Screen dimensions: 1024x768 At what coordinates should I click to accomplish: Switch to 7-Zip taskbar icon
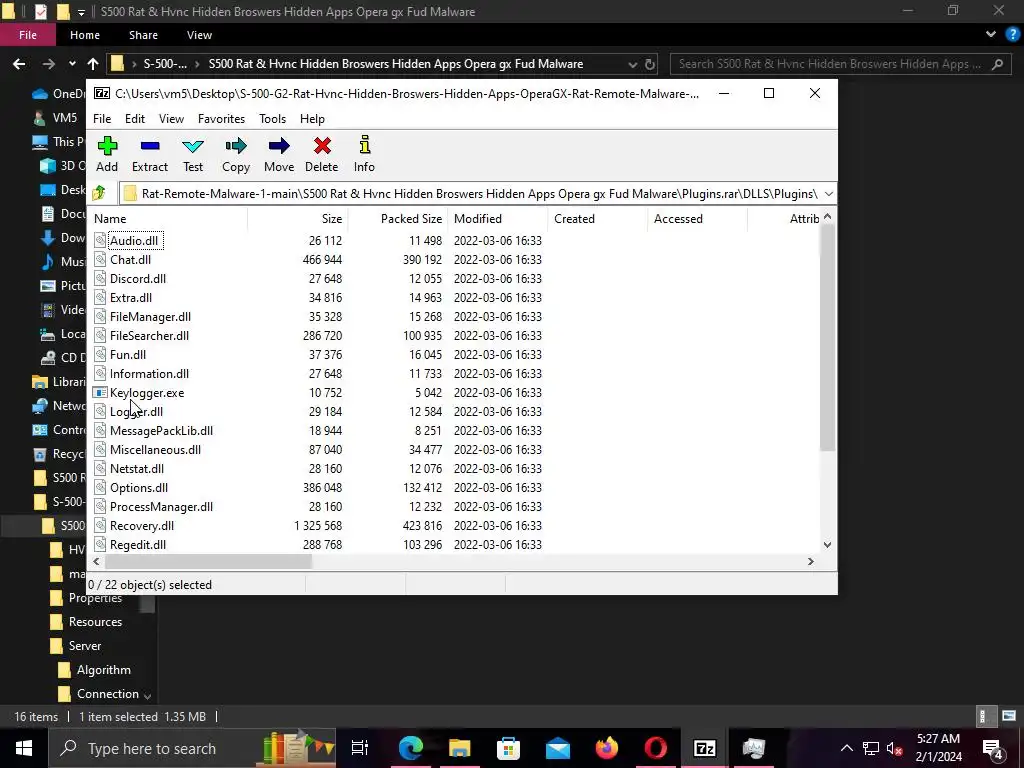(705, 748)
